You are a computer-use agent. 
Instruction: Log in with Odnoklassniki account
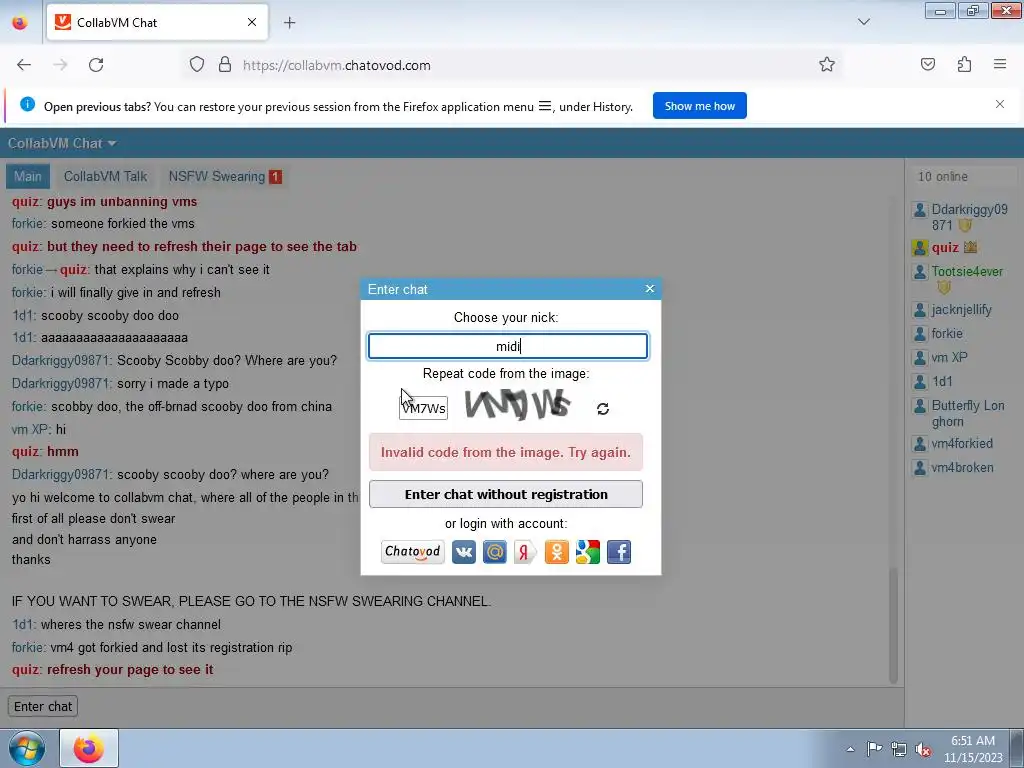point(556,552)
